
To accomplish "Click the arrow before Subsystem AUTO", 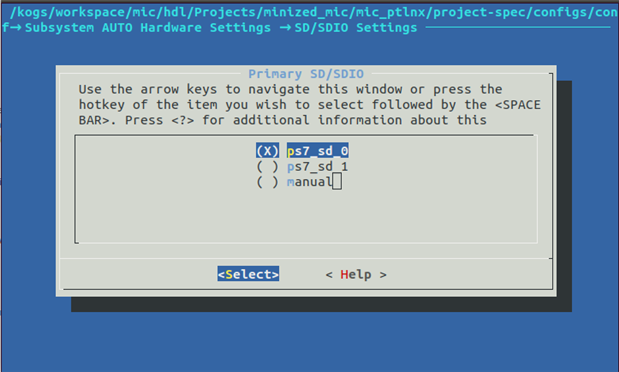I will pos(16,28).
